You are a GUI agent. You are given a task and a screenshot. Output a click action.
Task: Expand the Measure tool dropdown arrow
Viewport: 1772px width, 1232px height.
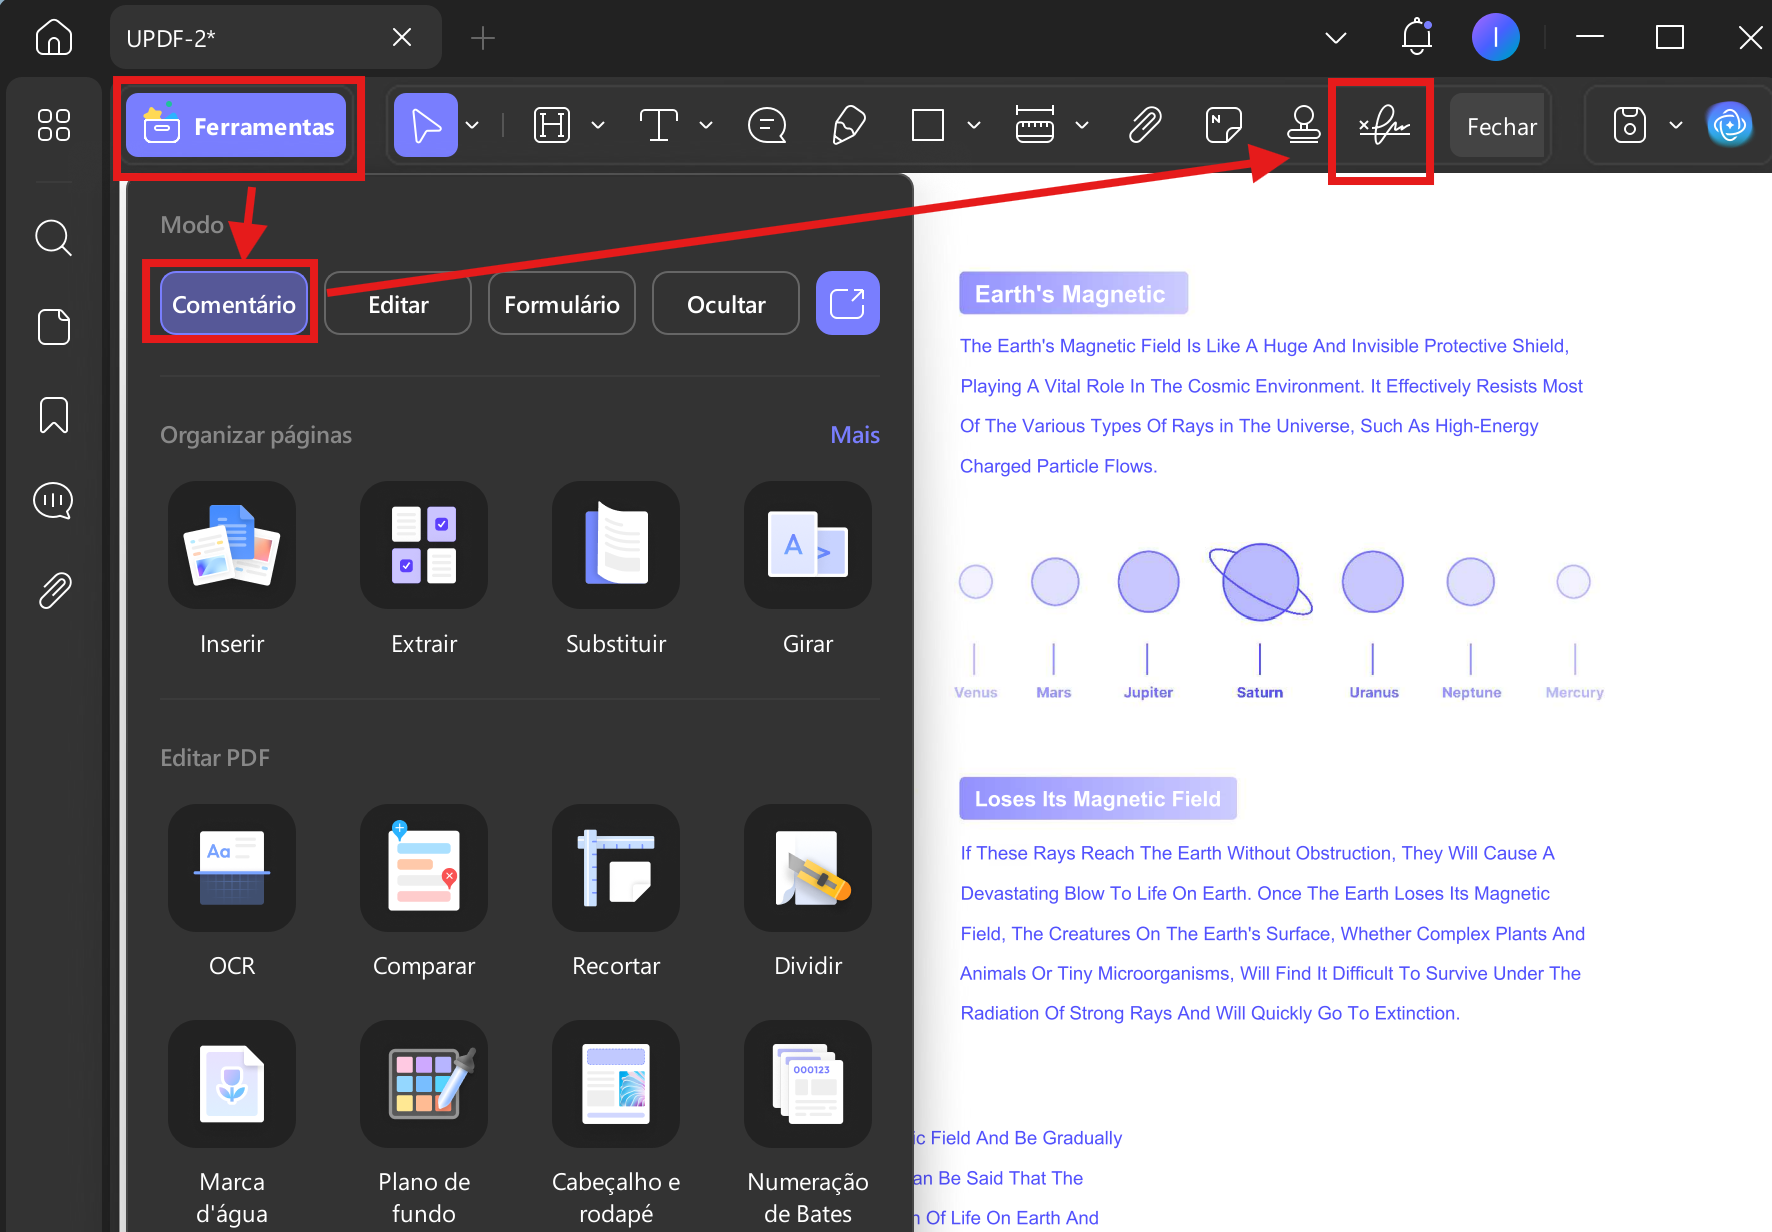click(x=1082, y=126)
